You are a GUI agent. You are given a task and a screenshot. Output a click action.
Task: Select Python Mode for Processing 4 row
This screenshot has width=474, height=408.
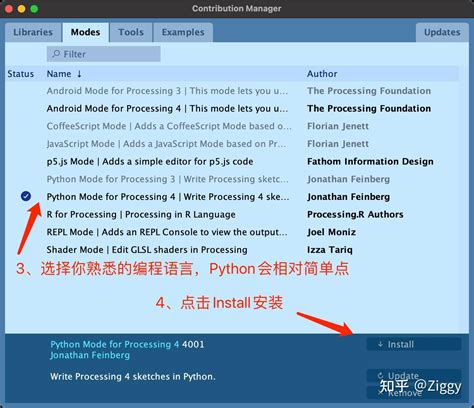tap(233, 197)
